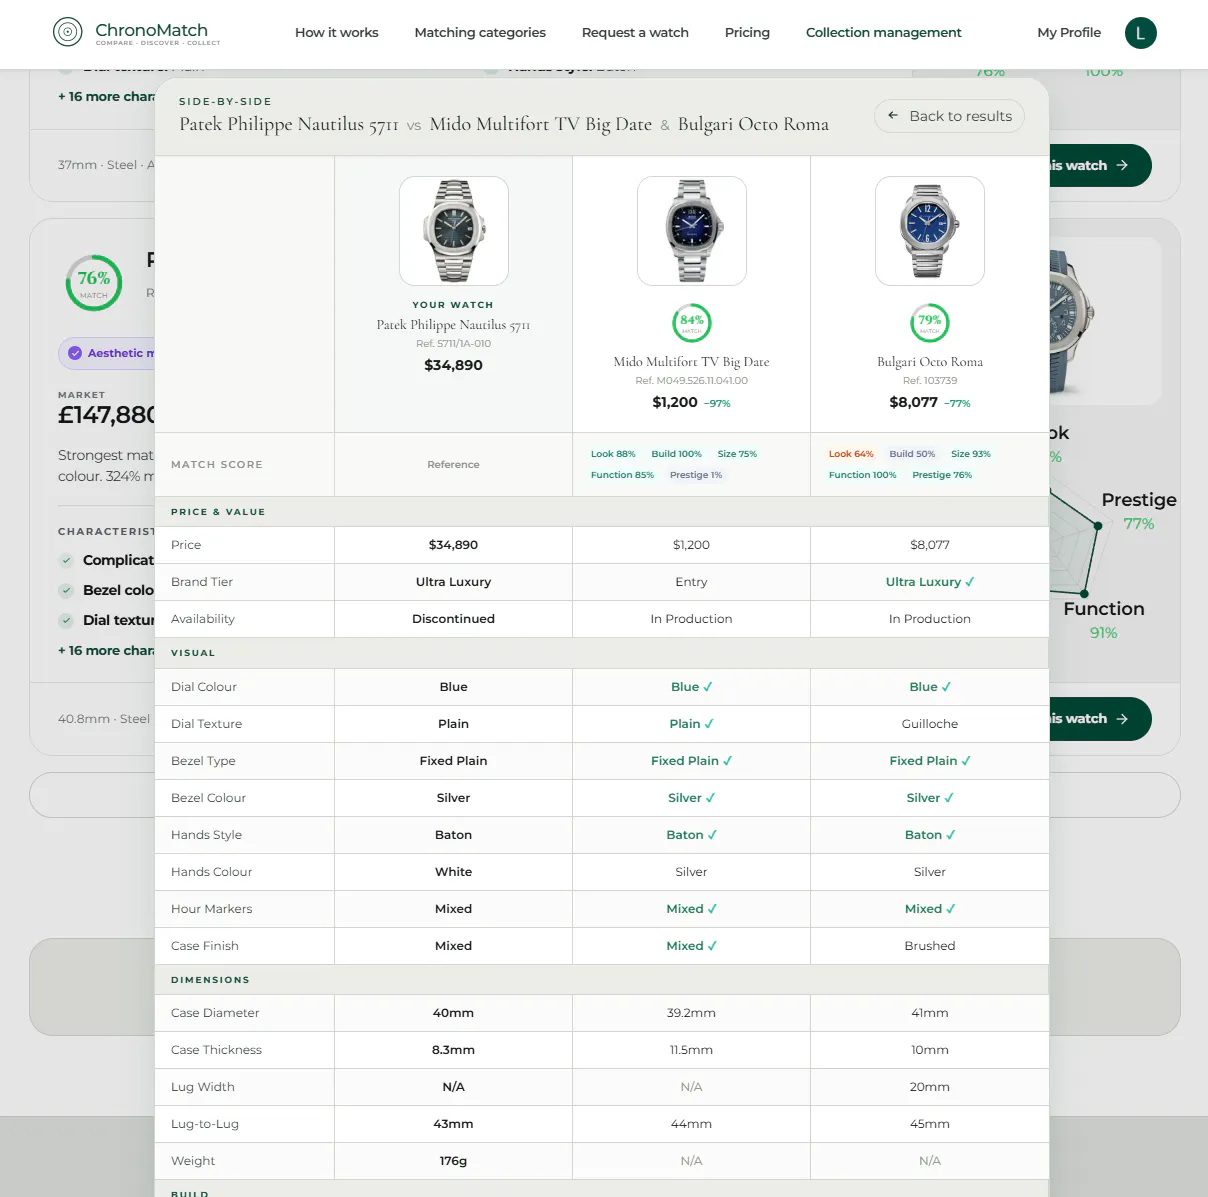Click Prestige 76% score tag

942,475
